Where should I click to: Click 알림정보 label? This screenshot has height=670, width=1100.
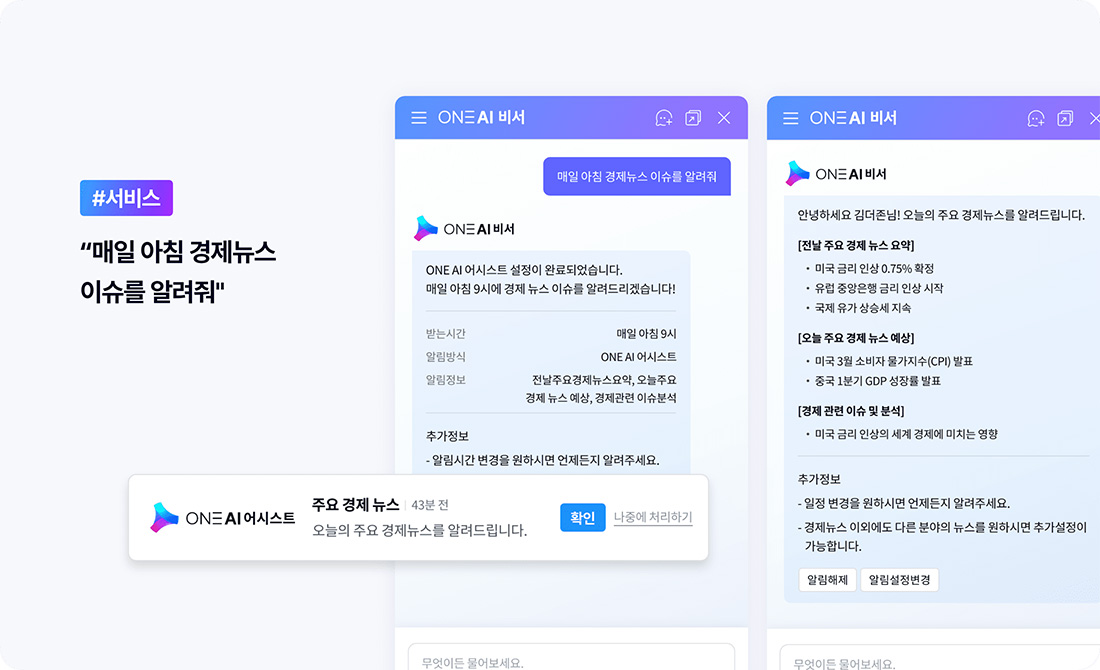tap(445, 380)
